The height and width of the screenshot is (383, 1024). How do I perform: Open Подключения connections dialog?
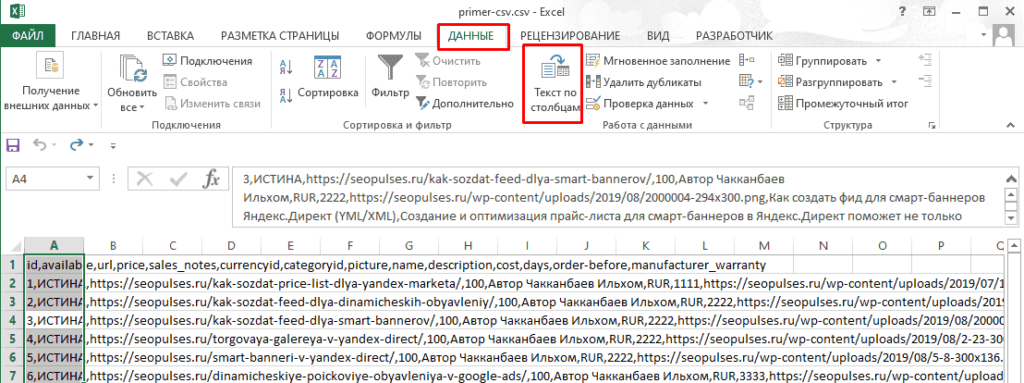207,61
